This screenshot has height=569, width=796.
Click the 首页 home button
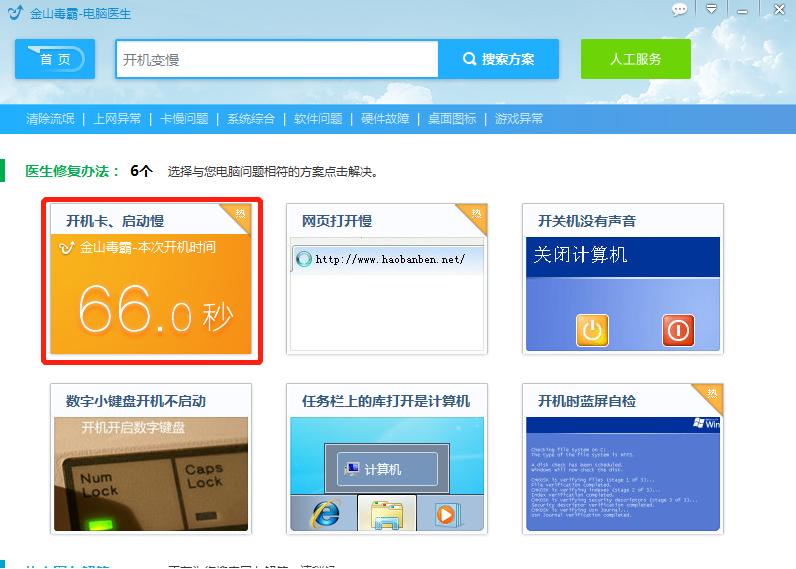pyautogui.click(x=55, y=59)
